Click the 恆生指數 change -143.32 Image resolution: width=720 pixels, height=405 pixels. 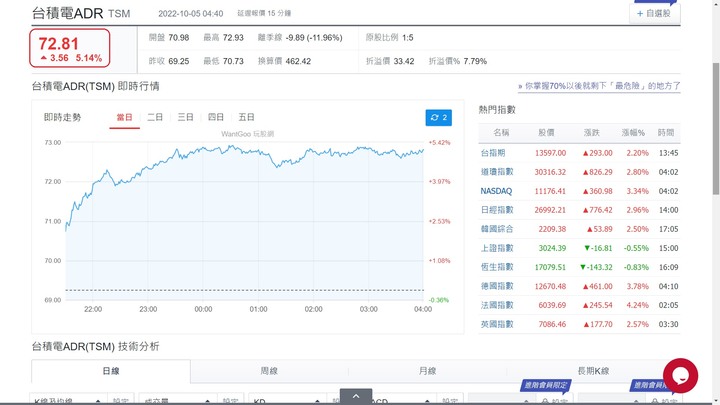coord(596,267)
